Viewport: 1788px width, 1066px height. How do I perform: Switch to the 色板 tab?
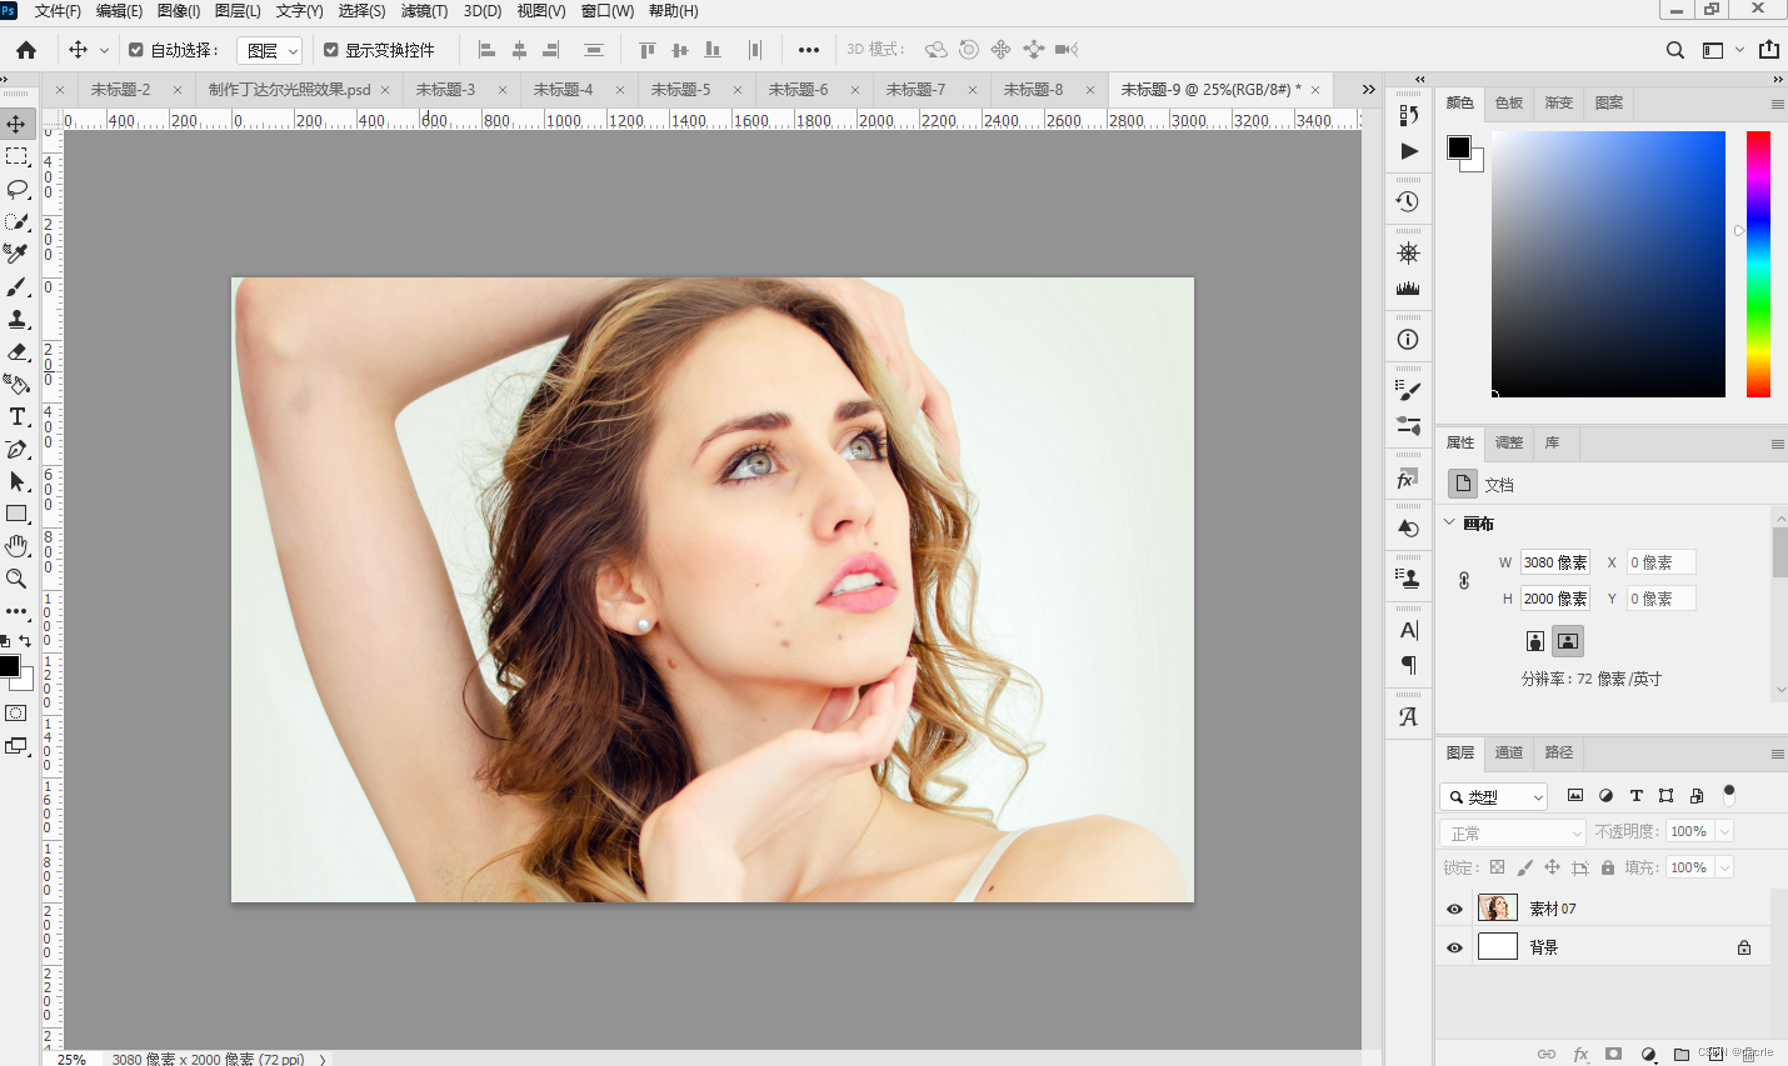point(1509,103)
